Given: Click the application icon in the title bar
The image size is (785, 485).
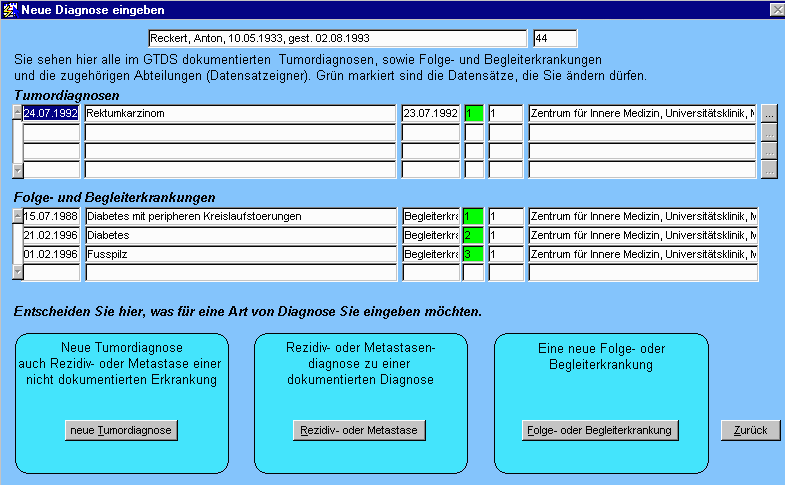Looking at the screenshot, I should (10, 9).
